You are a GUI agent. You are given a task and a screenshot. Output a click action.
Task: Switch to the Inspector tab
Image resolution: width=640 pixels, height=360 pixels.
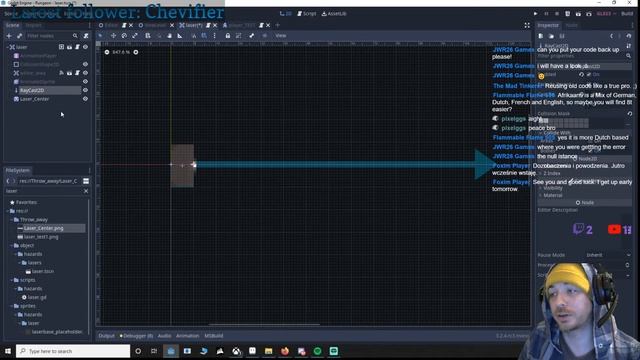click(x=548, y=25)
